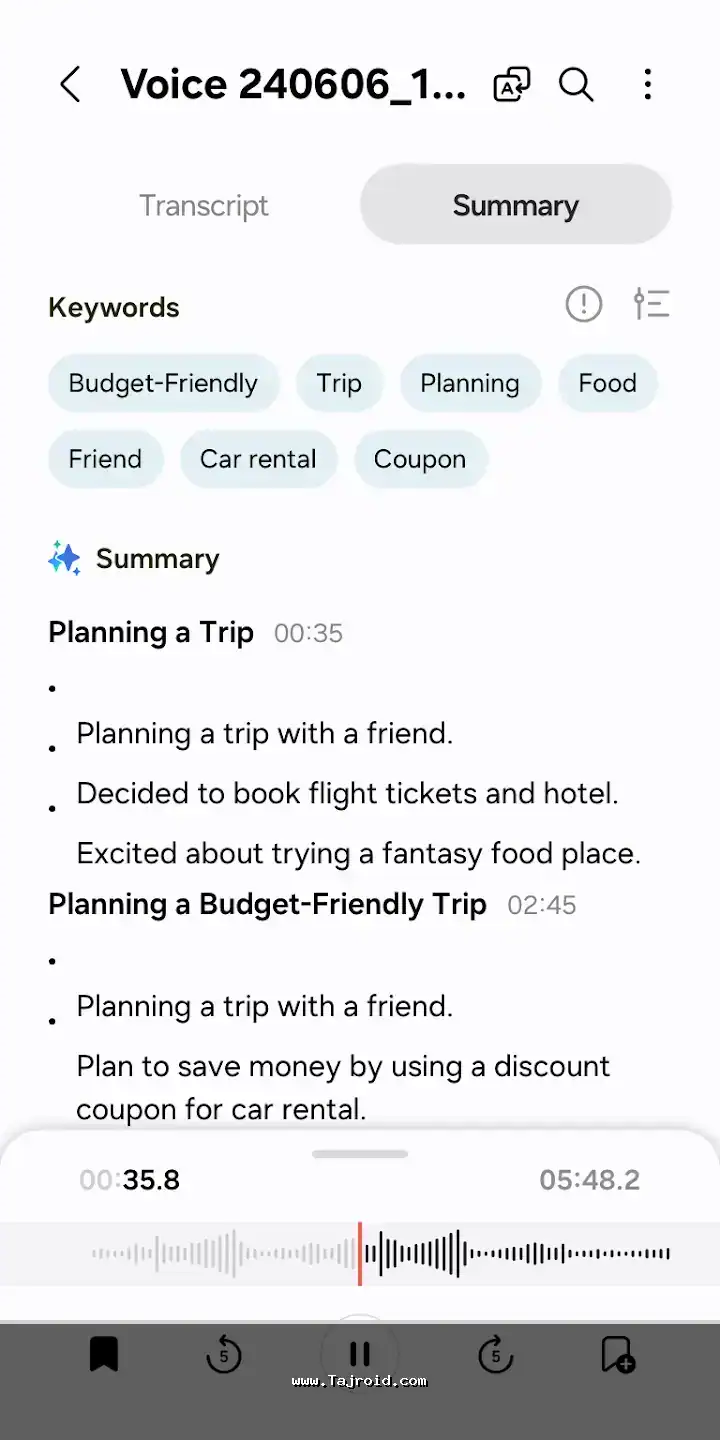The image size is (720, 1440).
Task: Switch to the Transcript tab
Action: click(204, 206)
